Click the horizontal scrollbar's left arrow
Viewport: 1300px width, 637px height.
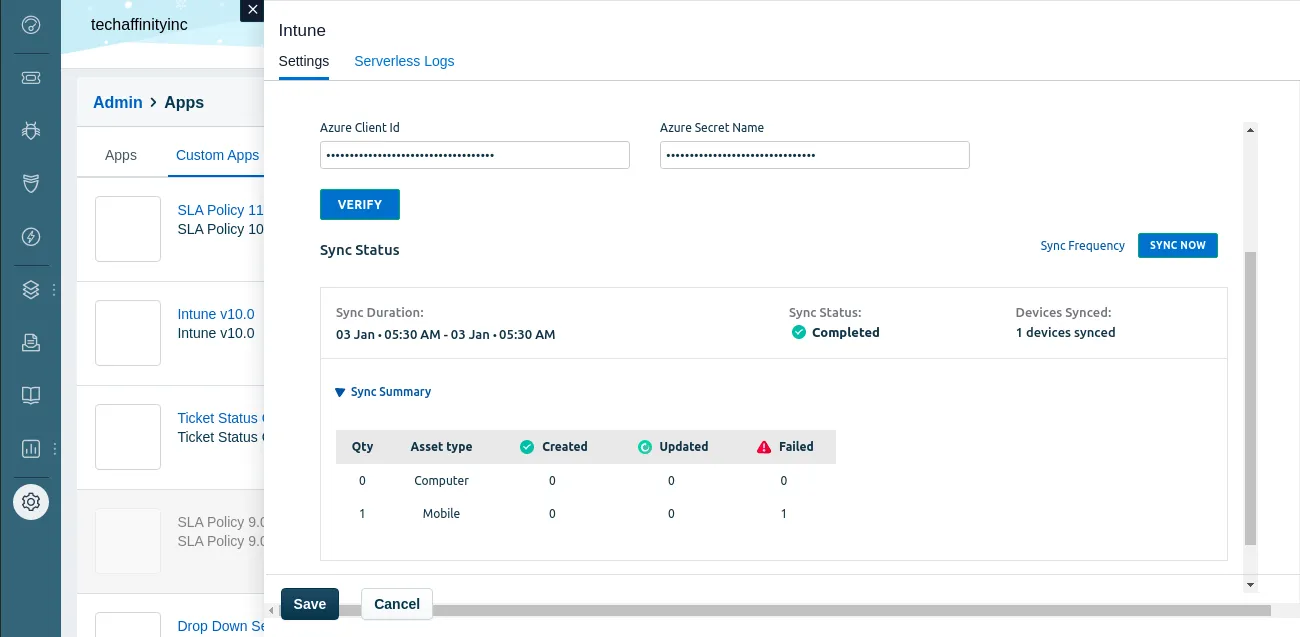click(x=271, y=610)
